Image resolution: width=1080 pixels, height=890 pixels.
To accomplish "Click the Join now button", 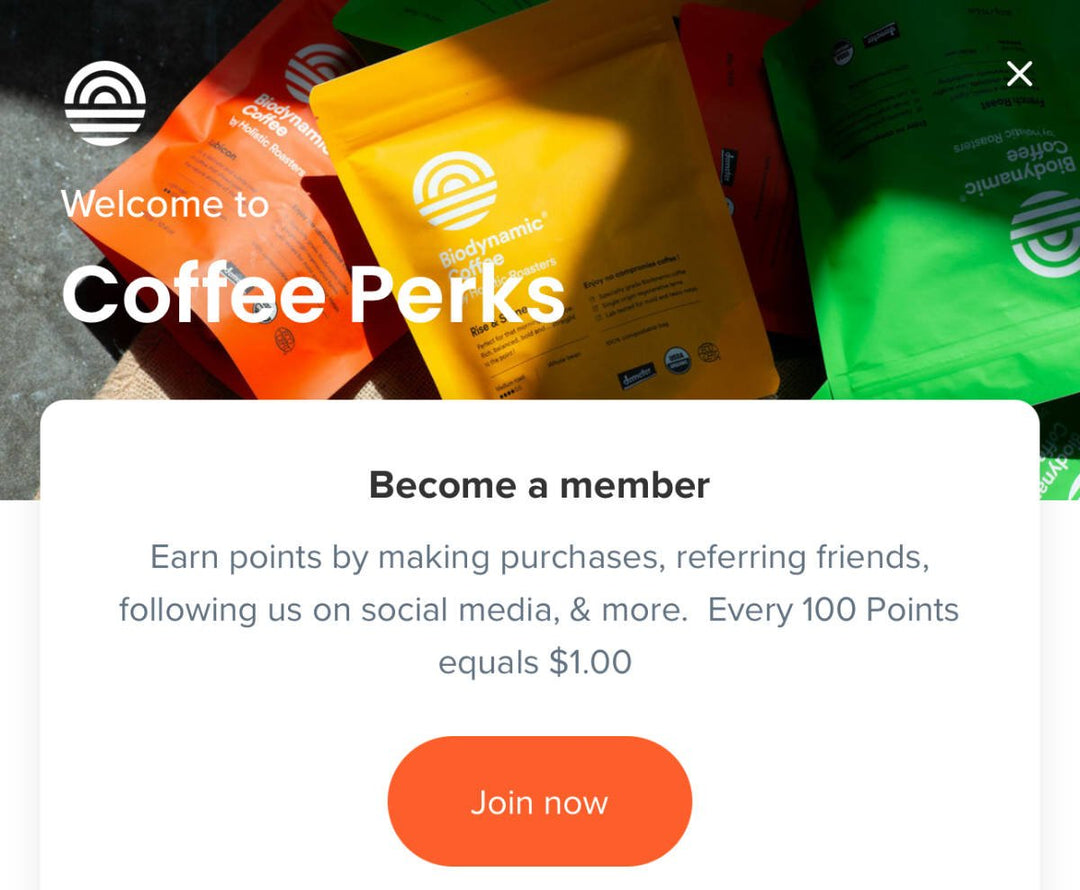I will tap(539, 801).
